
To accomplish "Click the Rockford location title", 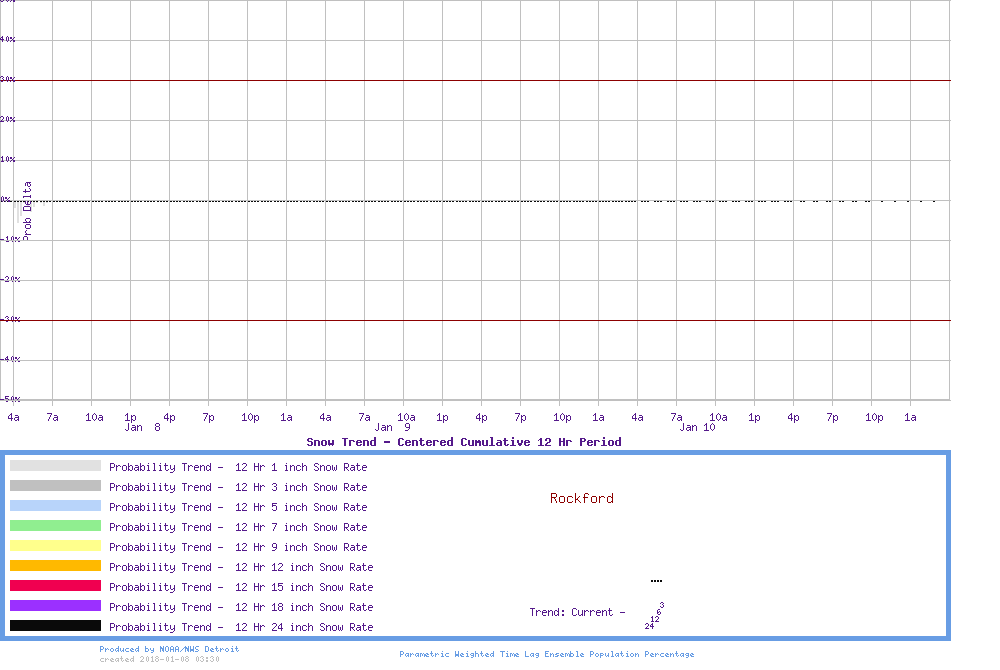I will pyautogui.click(x=581, y=498).
